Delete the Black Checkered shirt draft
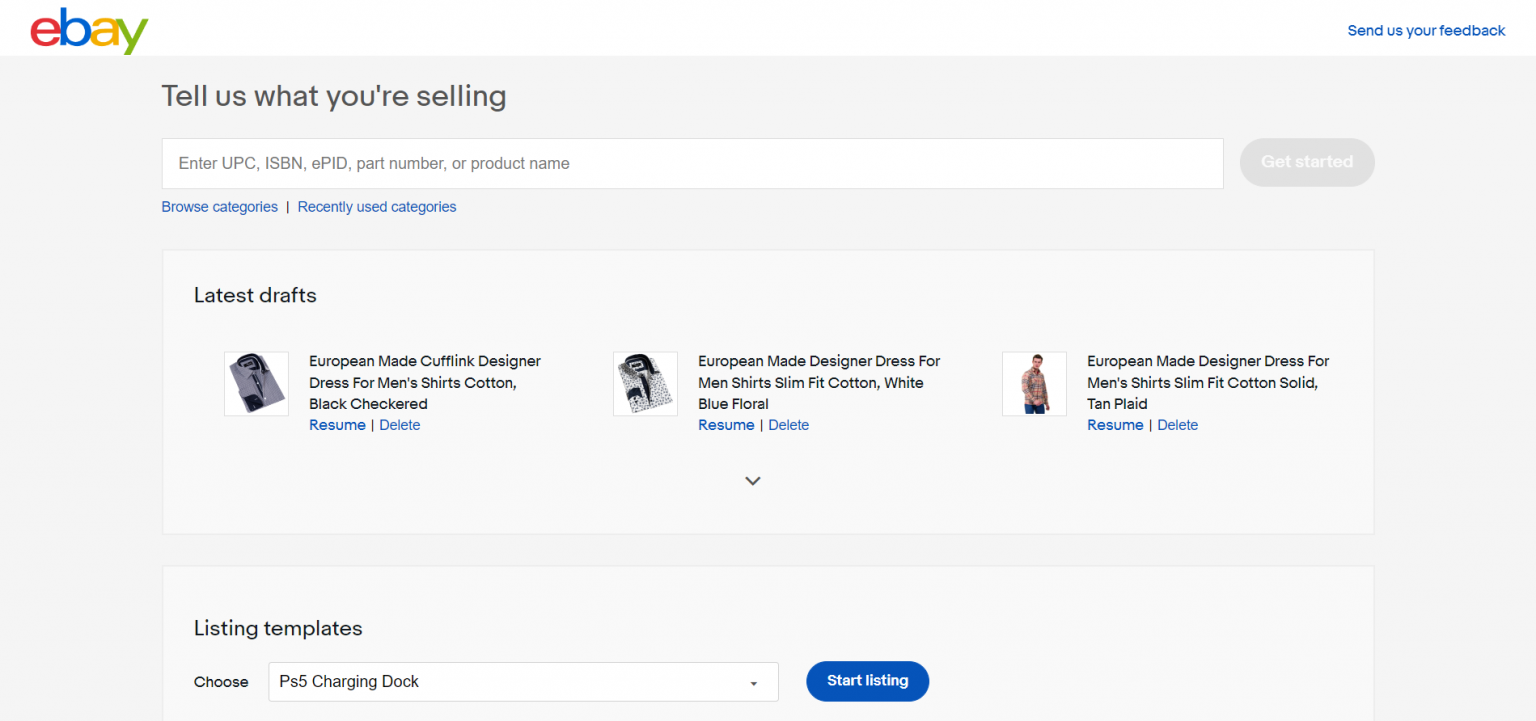 pyautogui.click(x=400, y=425)
